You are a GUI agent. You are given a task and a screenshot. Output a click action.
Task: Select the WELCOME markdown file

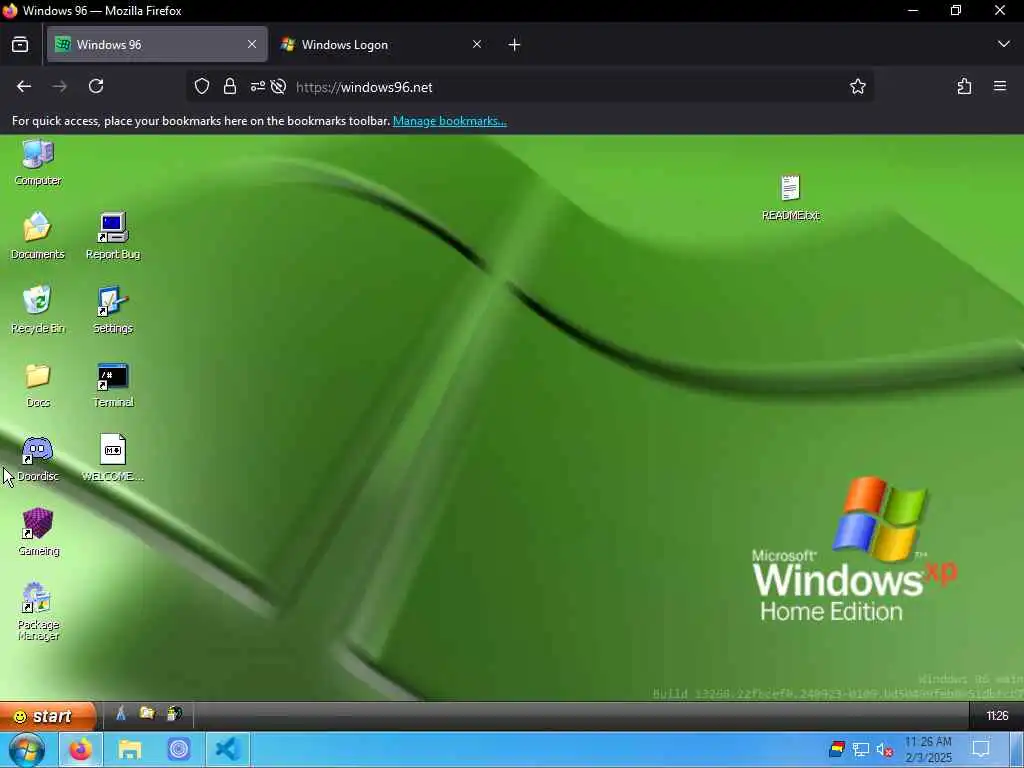point(113,458)
